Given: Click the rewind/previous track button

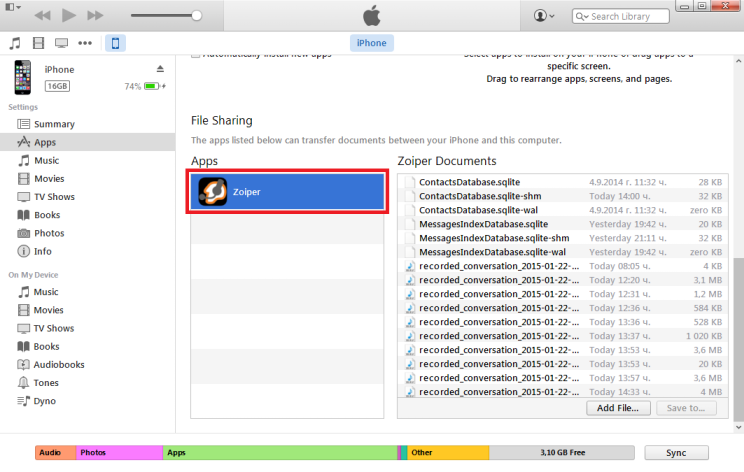Looking at the screenshot, I should [42, 16].
